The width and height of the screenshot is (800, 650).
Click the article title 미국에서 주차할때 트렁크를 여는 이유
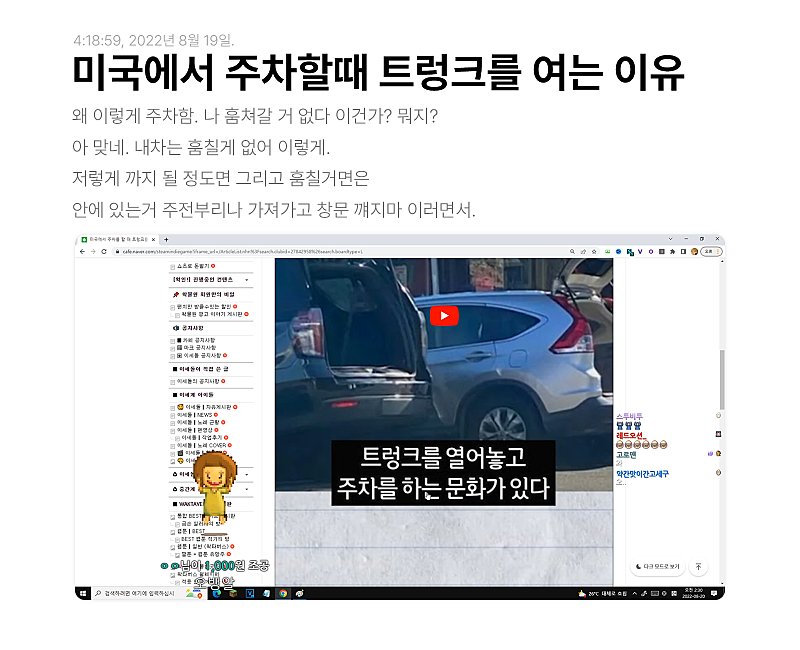click(378, 72)
